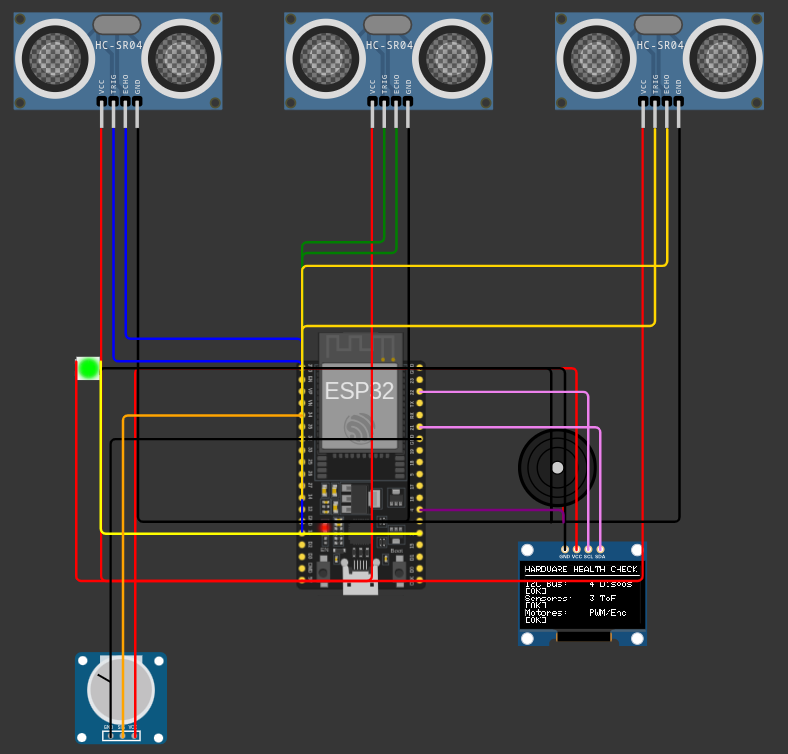Click the green LED component
The image size is (788, 754).
coord(88,368)
